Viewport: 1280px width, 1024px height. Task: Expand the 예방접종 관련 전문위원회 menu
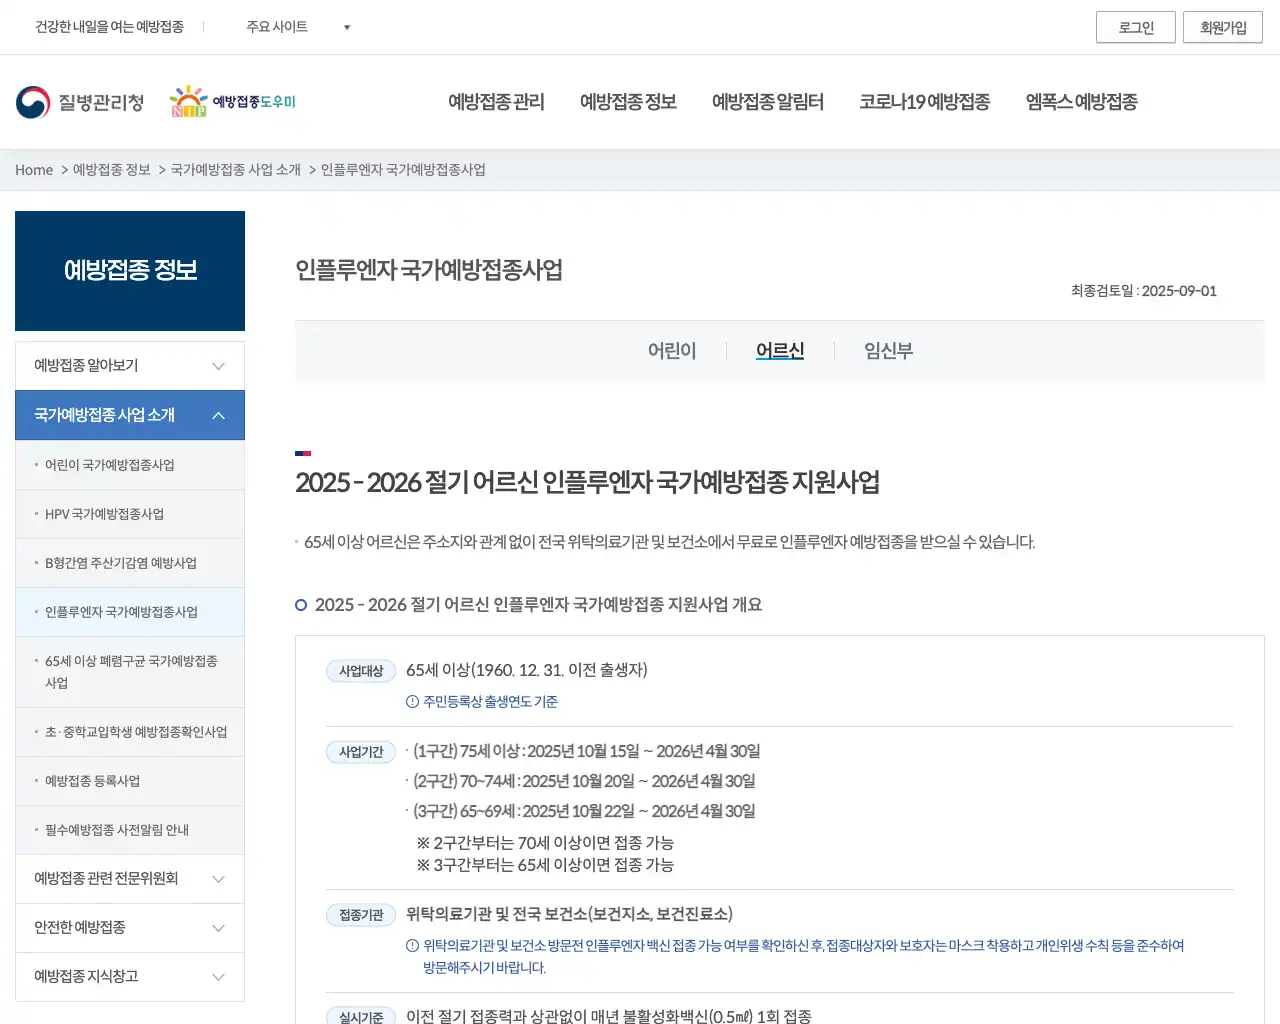[x=129, y=878]
